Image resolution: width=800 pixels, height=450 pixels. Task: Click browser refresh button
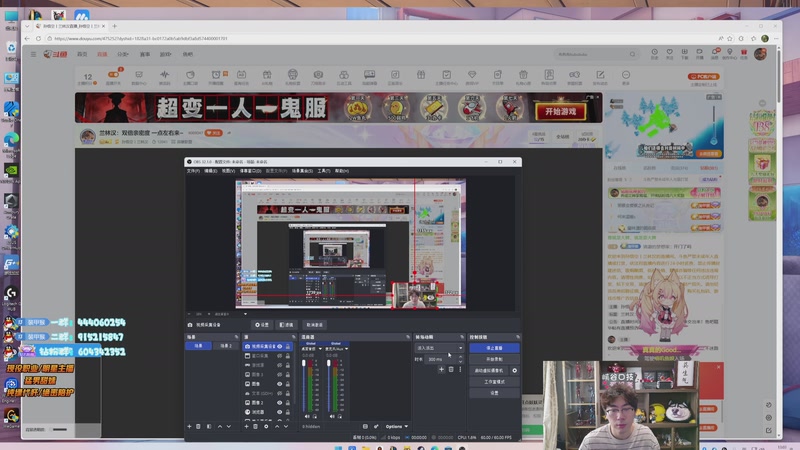tap(38, 39)
